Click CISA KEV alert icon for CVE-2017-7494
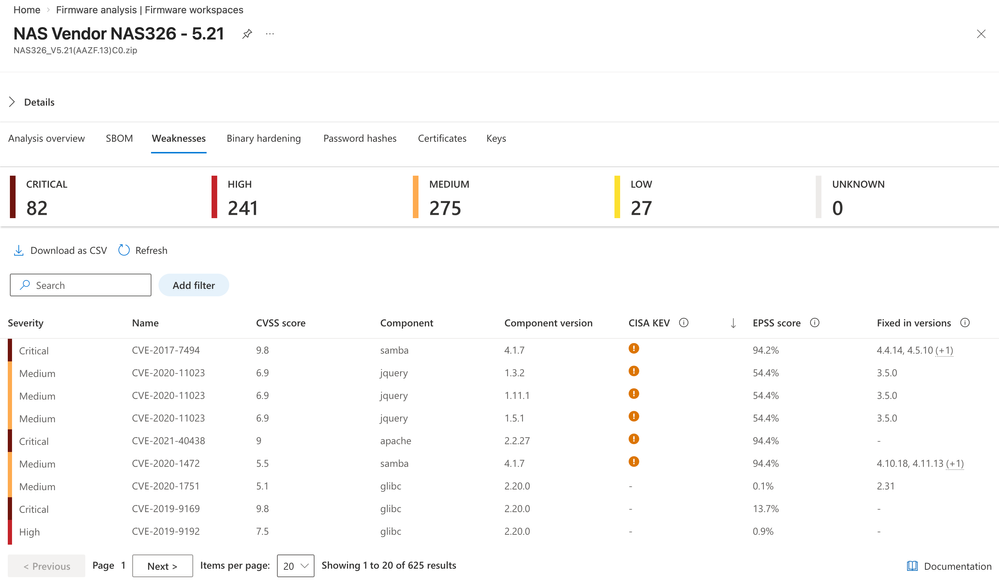Image resolution: width=999 pixels, height=582 pixels. [633, 348]
